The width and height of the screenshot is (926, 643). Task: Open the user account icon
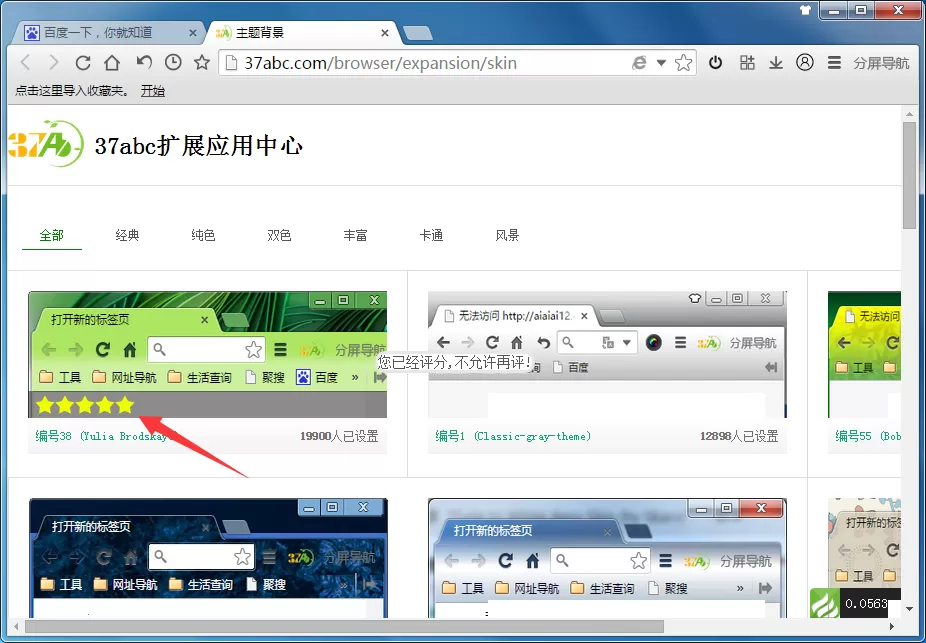(x=805, y=62)
